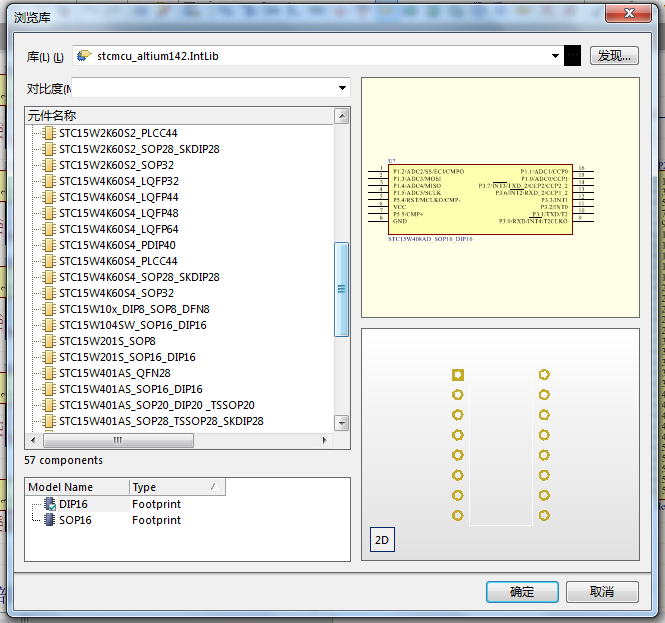Click the SOP16 footprint model icon

50,520
